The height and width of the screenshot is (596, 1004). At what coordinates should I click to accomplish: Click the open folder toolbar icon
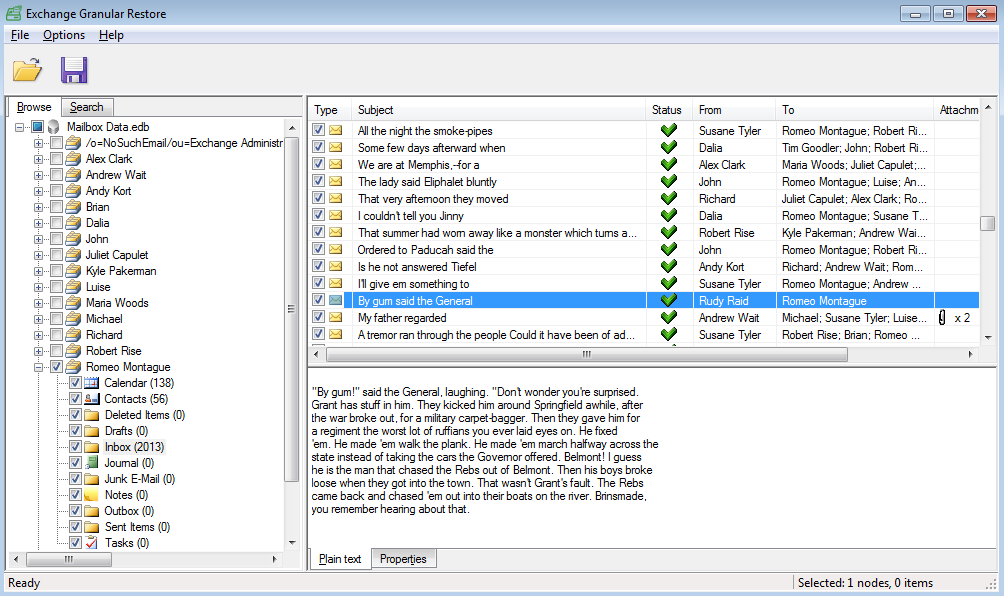[27, 70]
